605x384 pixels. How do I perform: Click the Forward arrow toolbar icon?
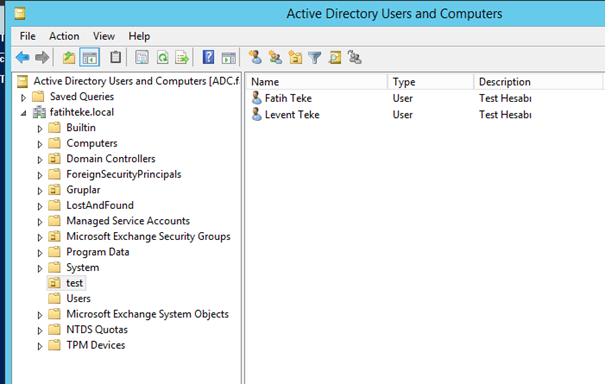pos(42,58)
